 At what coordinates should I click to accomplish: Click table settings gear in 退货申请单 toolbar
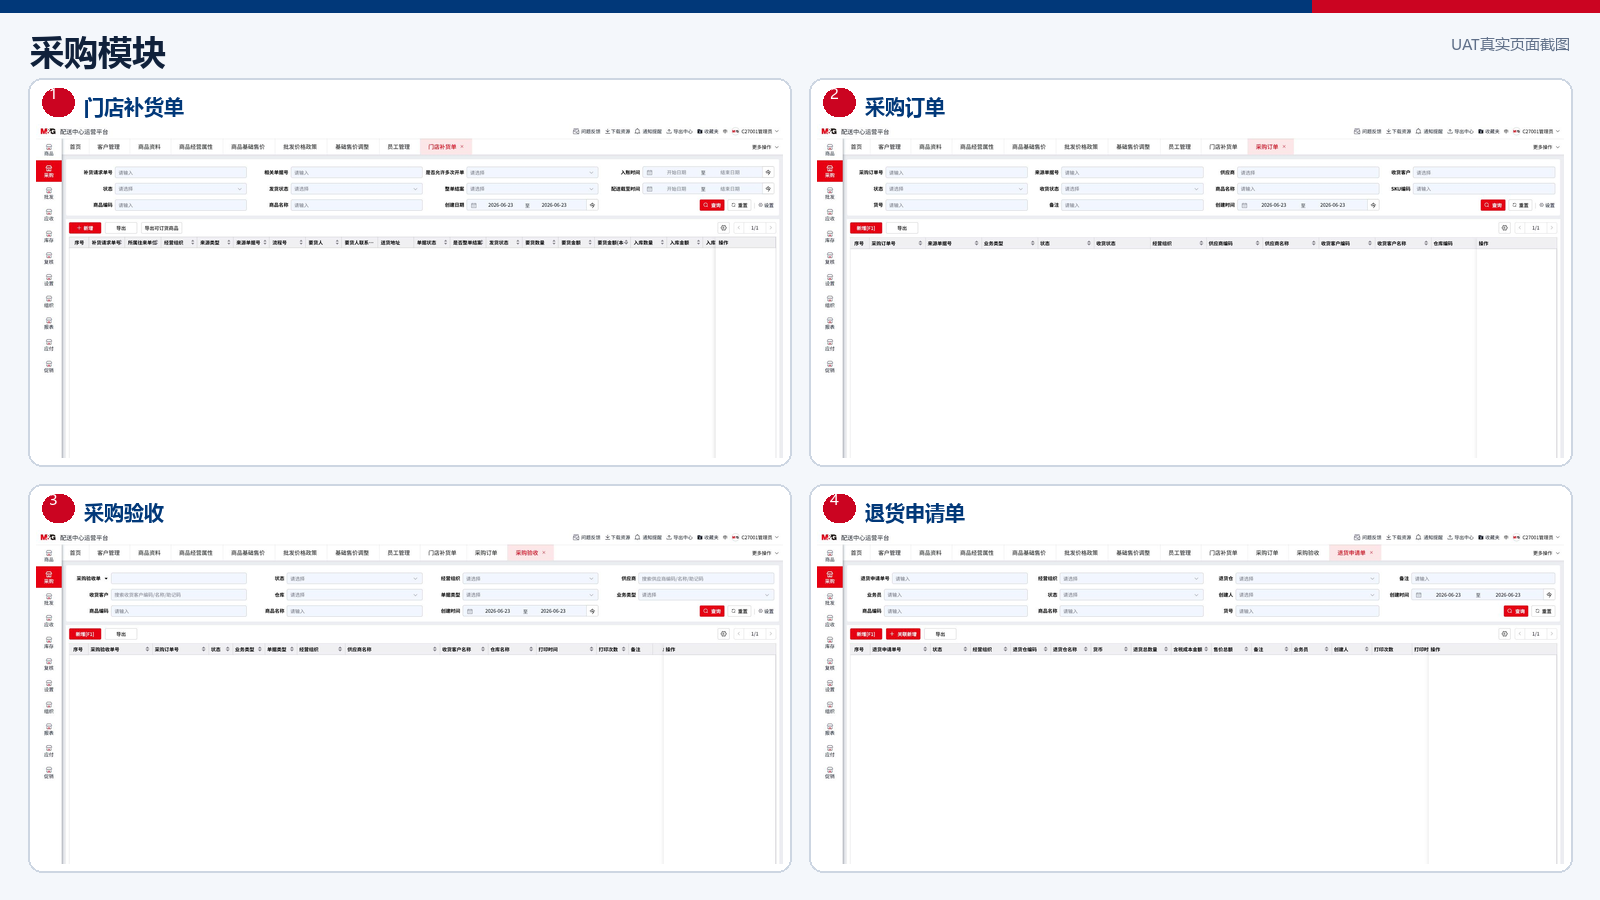tap(1504, 634)
